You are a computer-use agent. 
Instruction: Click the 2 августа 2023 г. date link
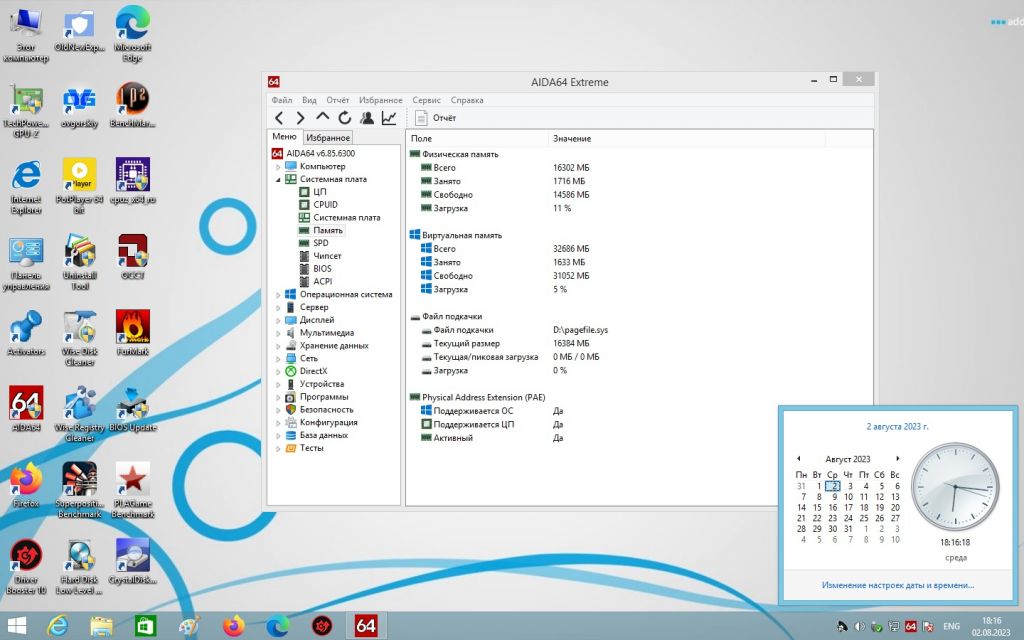click(897, 426)
